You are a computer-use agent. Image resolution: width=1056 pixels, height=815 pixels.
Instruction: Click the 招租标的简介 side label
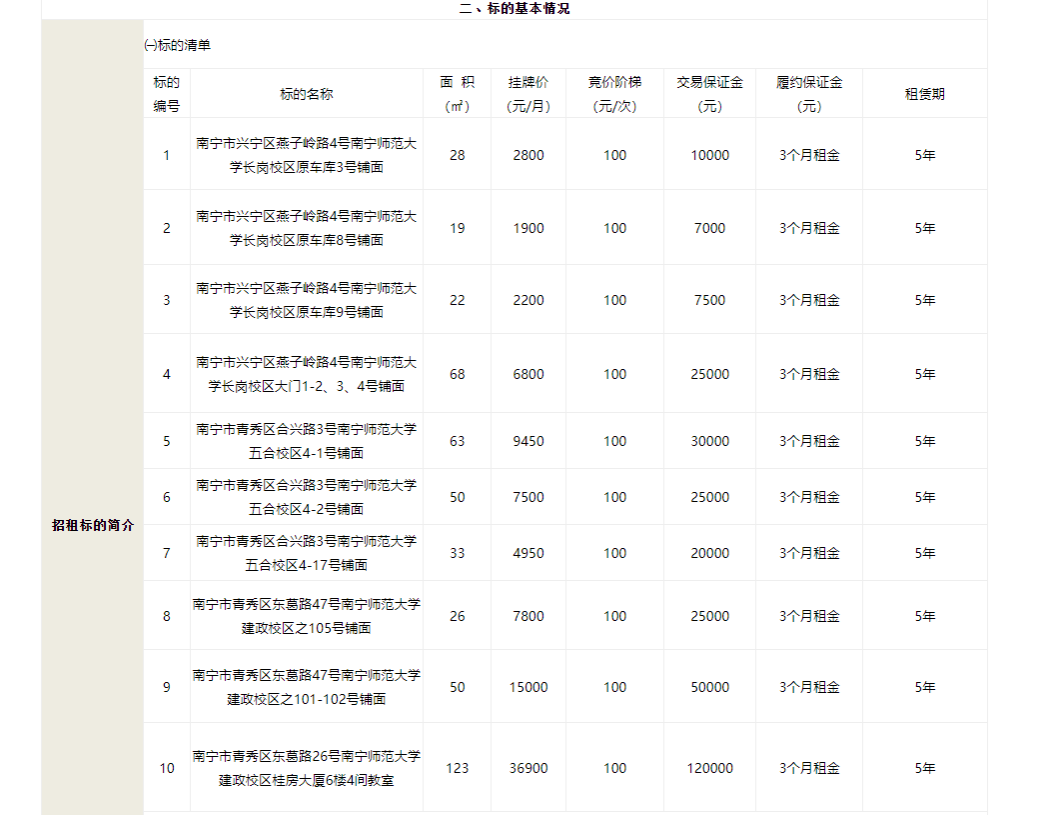tap(92, 525)
